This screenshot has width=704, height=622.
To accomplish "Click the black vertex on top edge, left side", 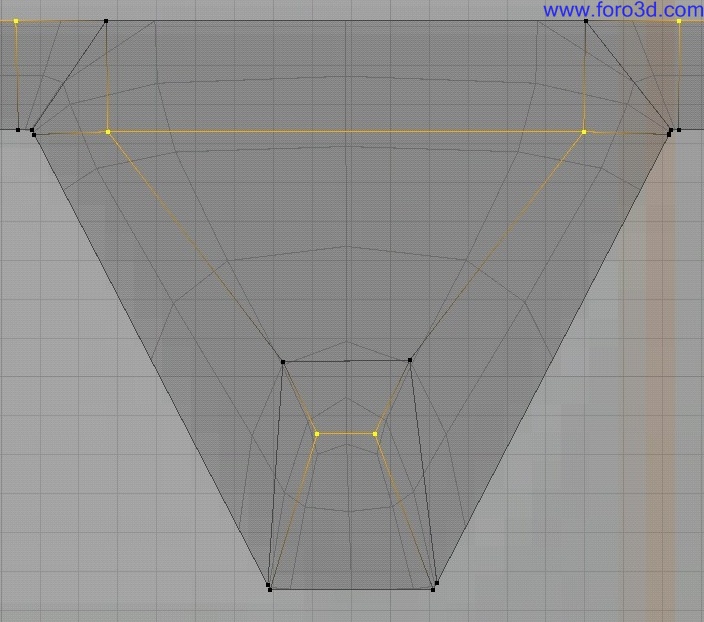I will click(x=106, y=21).
